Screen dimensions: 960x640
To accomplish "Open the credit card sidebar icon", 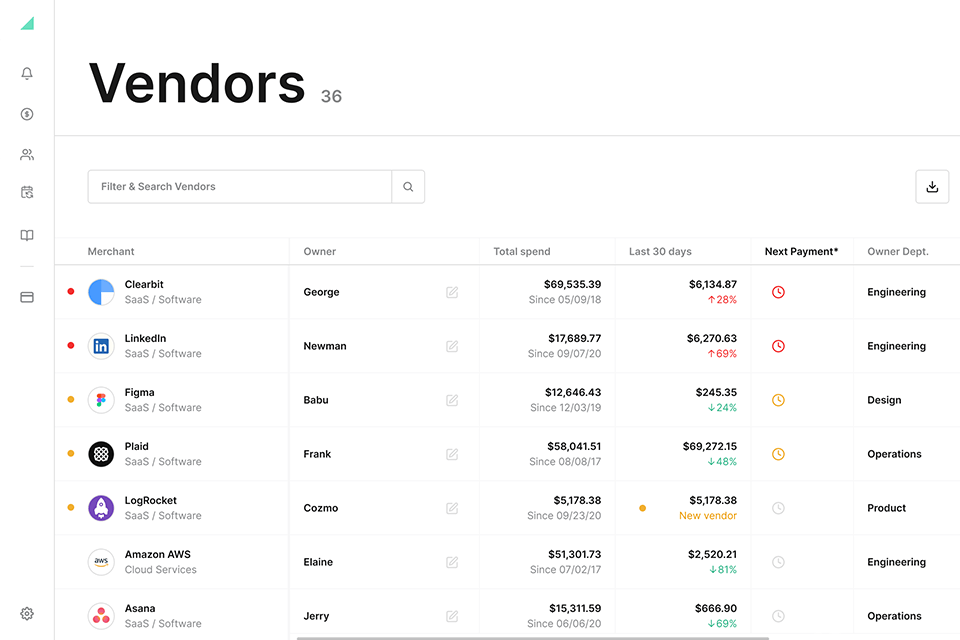I will tap(27, 297).
